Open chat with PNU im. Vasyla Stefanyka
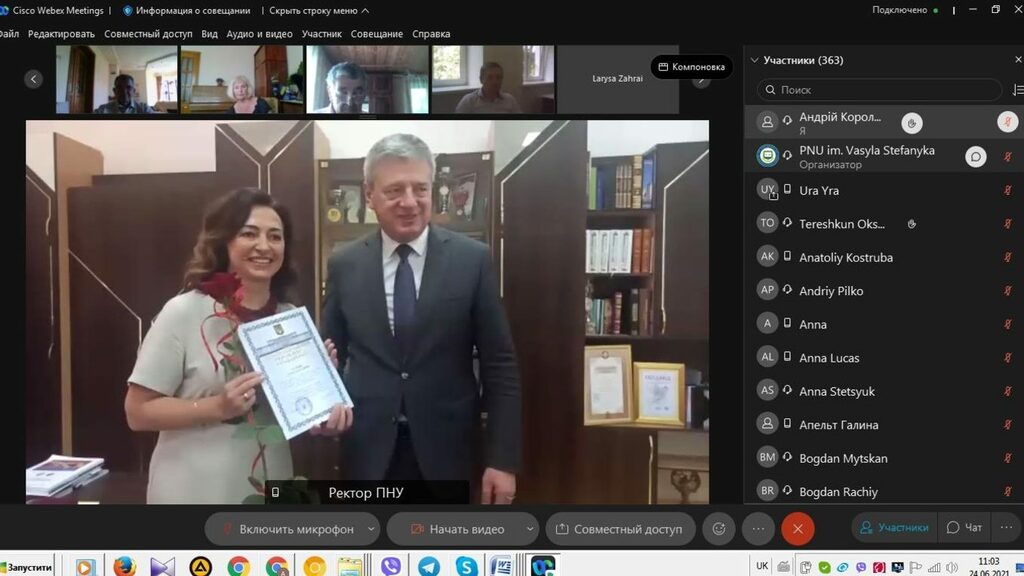1024x576 pixels. 975,157
